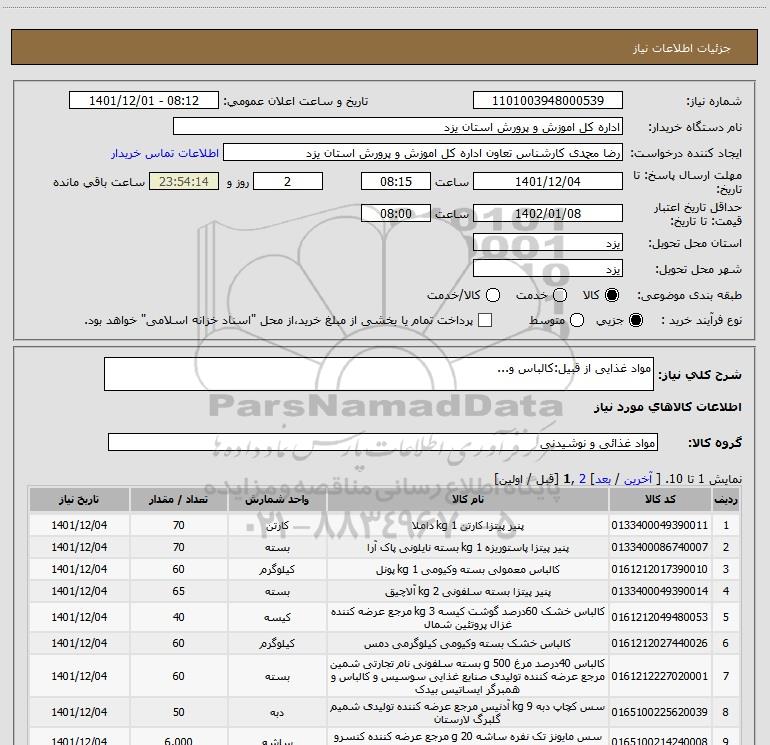Click کالباس خشک دمس item name

468,643
